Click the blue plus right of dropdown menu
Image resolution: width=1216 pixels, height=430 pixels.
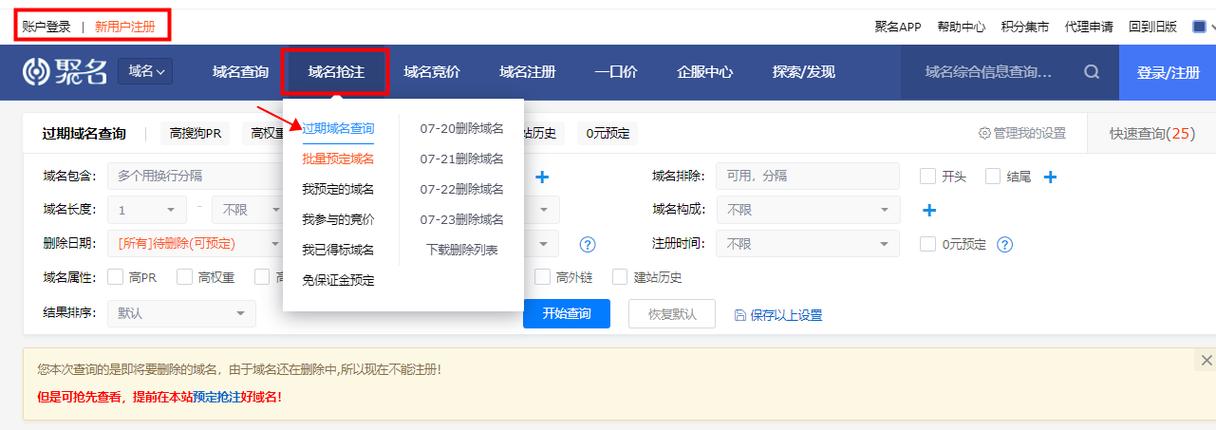542,177
